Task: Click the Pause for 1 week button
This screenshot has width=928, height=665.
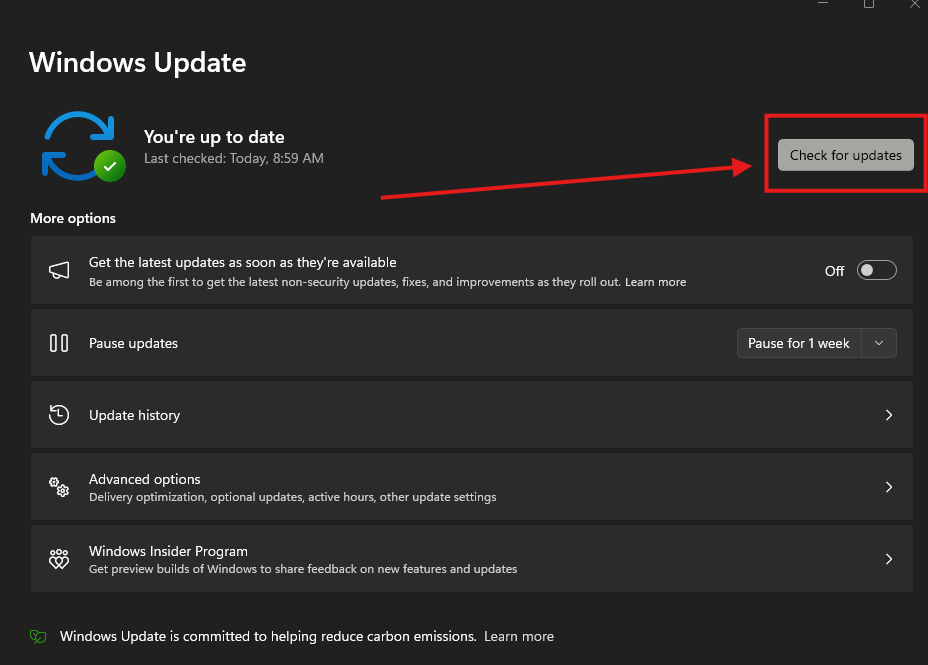Action: tap(799, 343)
